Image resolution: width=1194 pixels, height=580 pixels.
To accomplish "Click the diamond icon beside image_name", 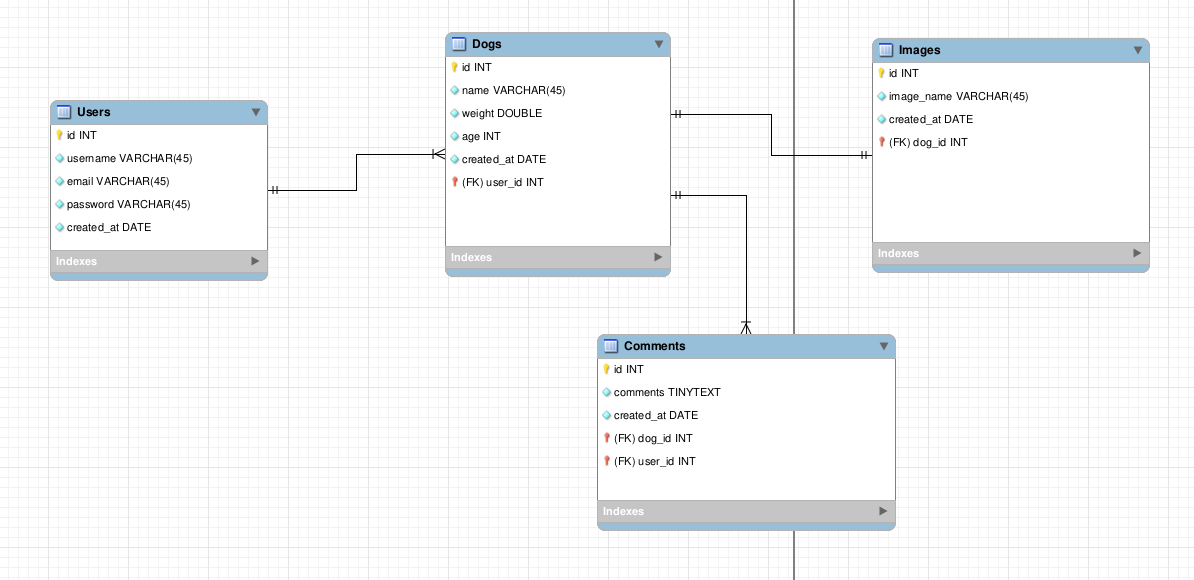I will point(882,97).
